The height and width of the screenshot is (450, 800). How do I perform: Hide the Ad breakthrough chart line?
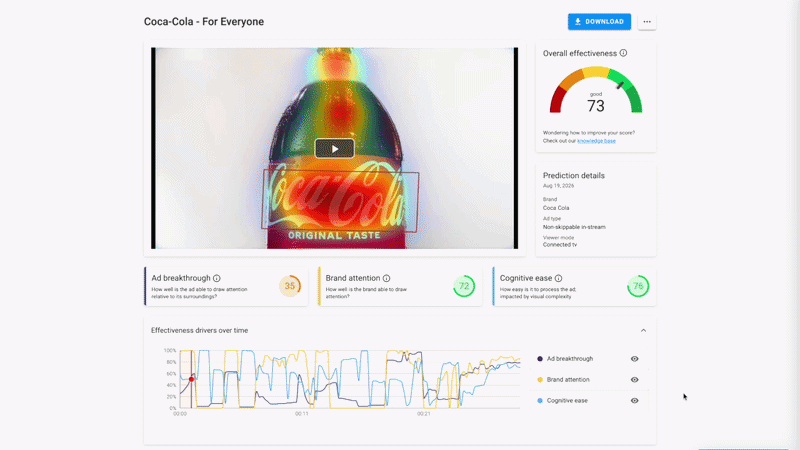[635, 359]
